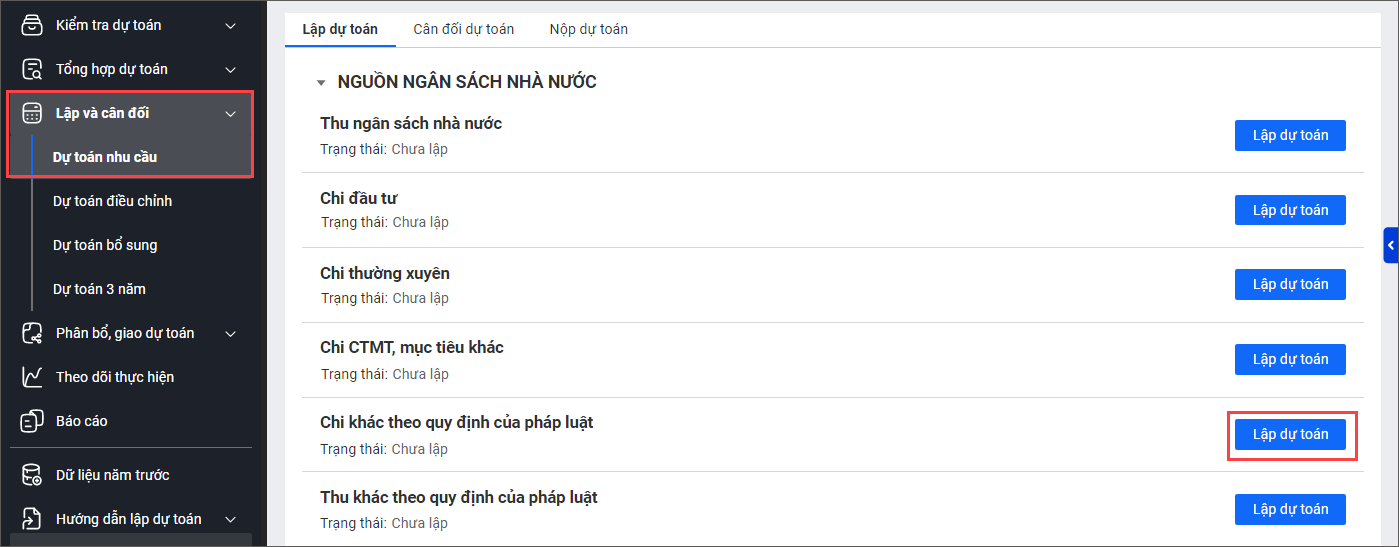This screenshot has width=1399, height=547.
Task: Click the Tổng hợp dự toán sidebar icon
Action: [33, 69]
